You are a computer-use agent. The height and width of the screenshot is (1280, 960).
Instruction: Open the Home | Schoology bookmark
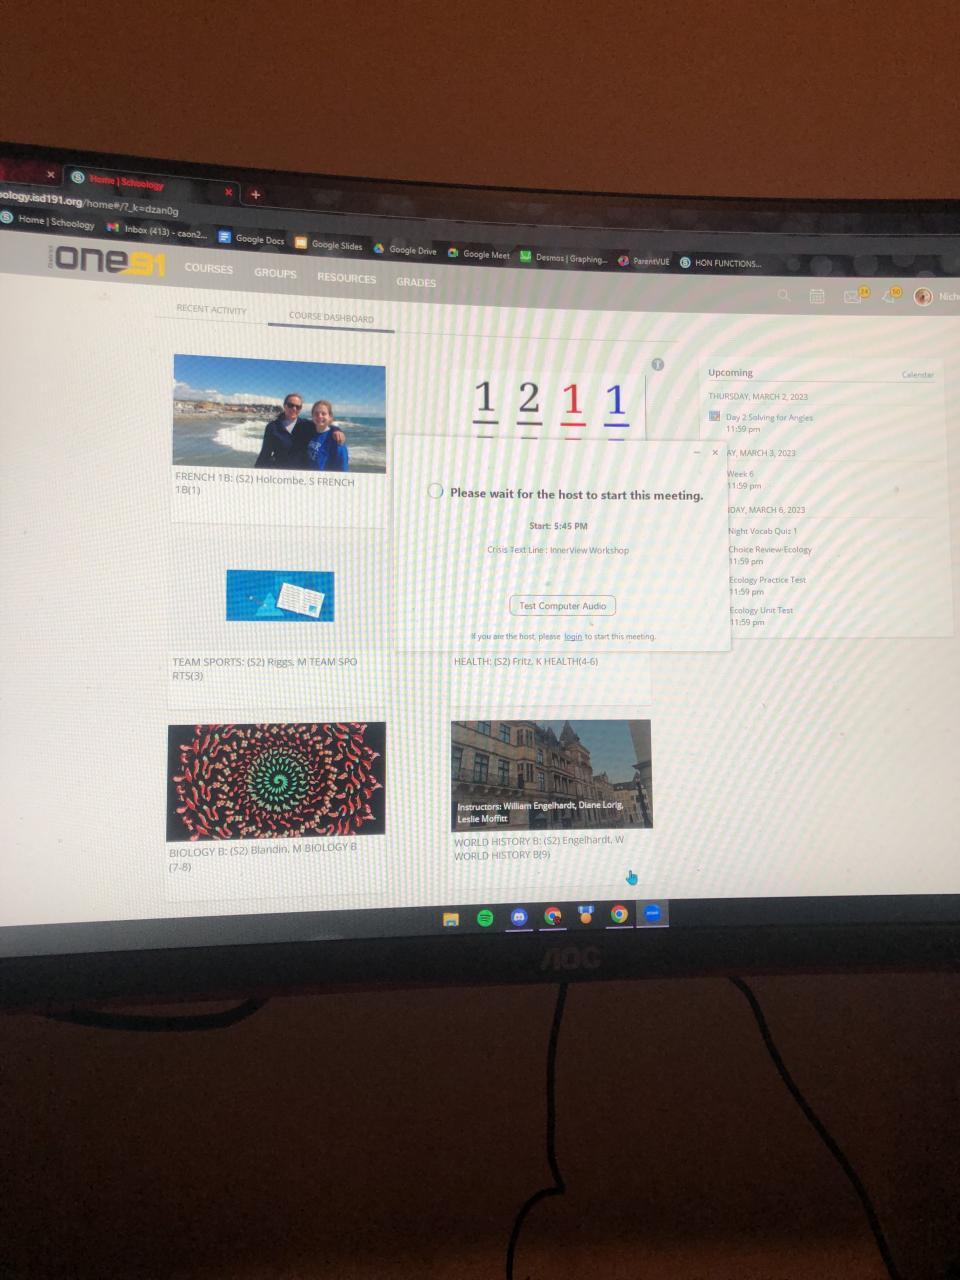(x=48, y=221)
